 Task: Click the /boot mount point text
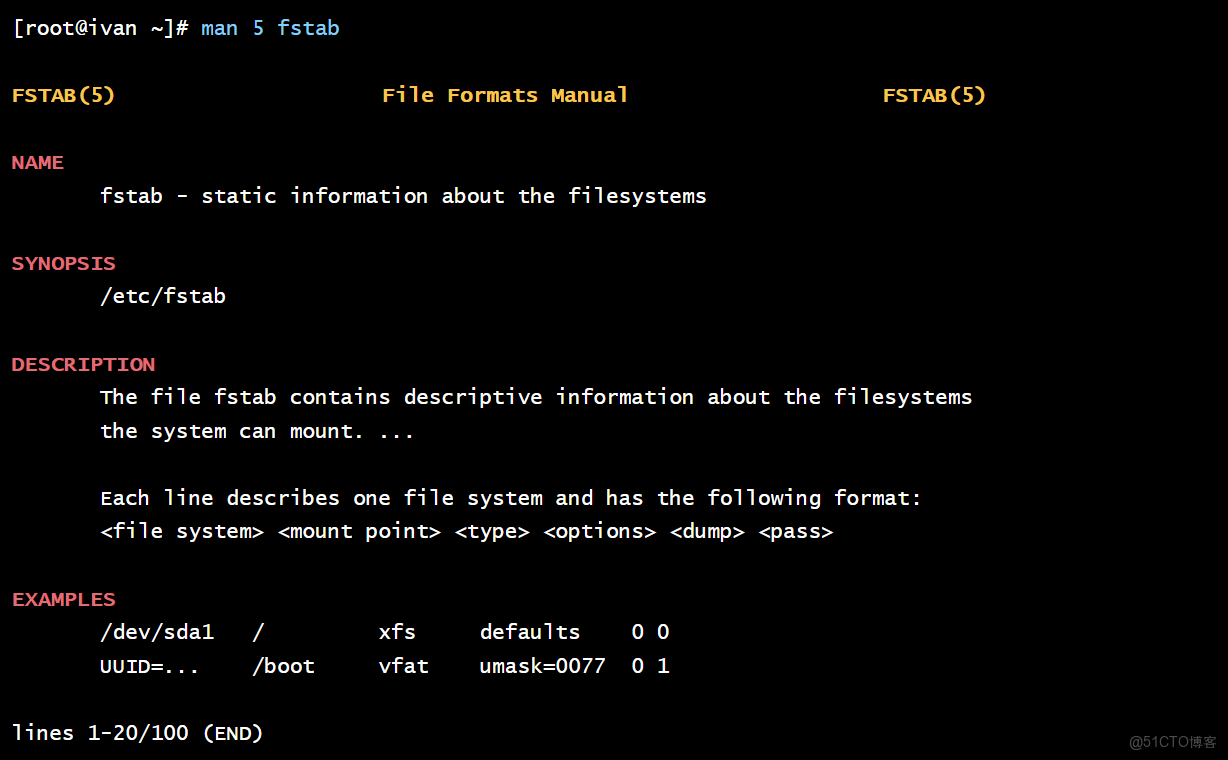pos(283,667)
